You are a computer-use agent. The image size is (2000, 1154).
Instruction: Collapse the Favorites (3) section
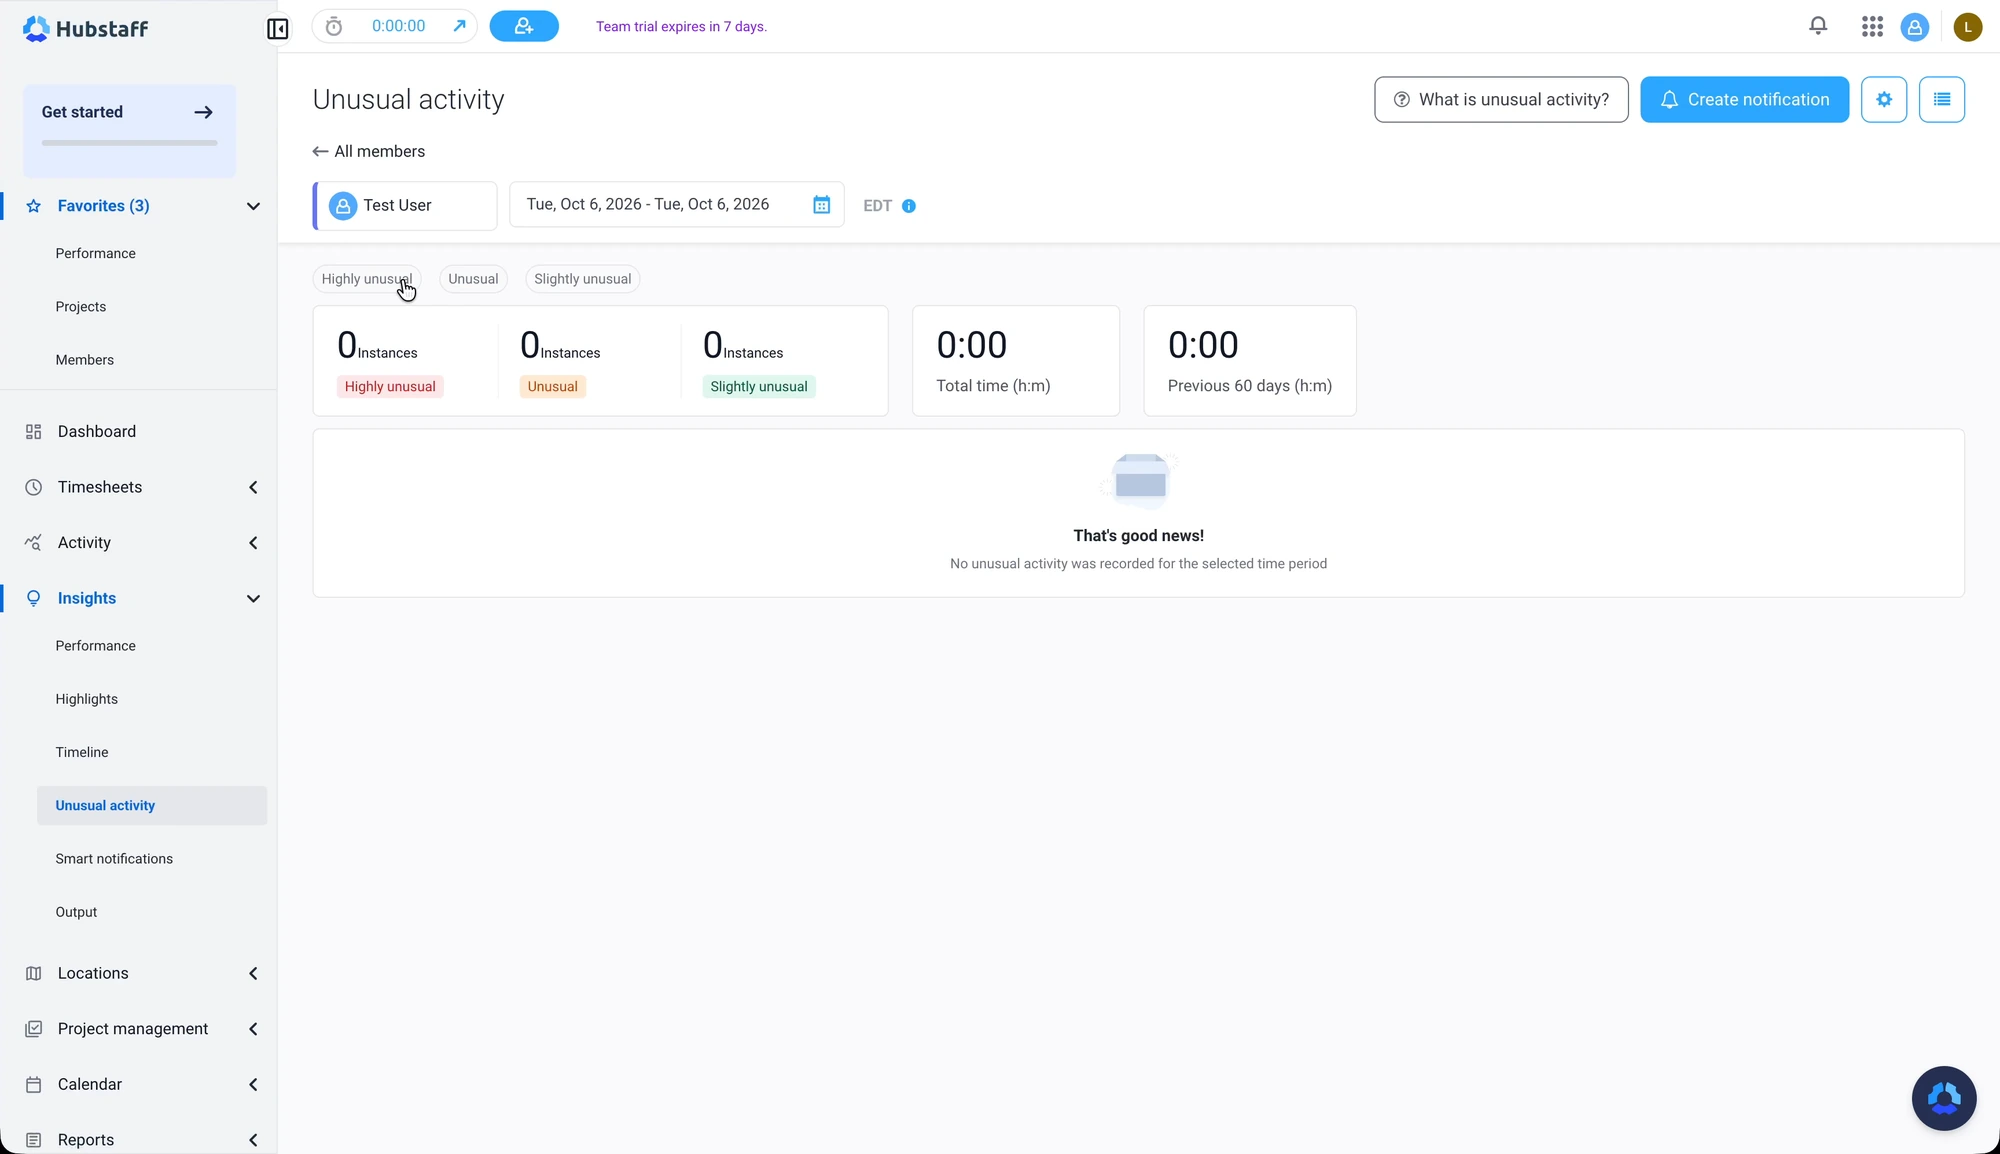253,206
